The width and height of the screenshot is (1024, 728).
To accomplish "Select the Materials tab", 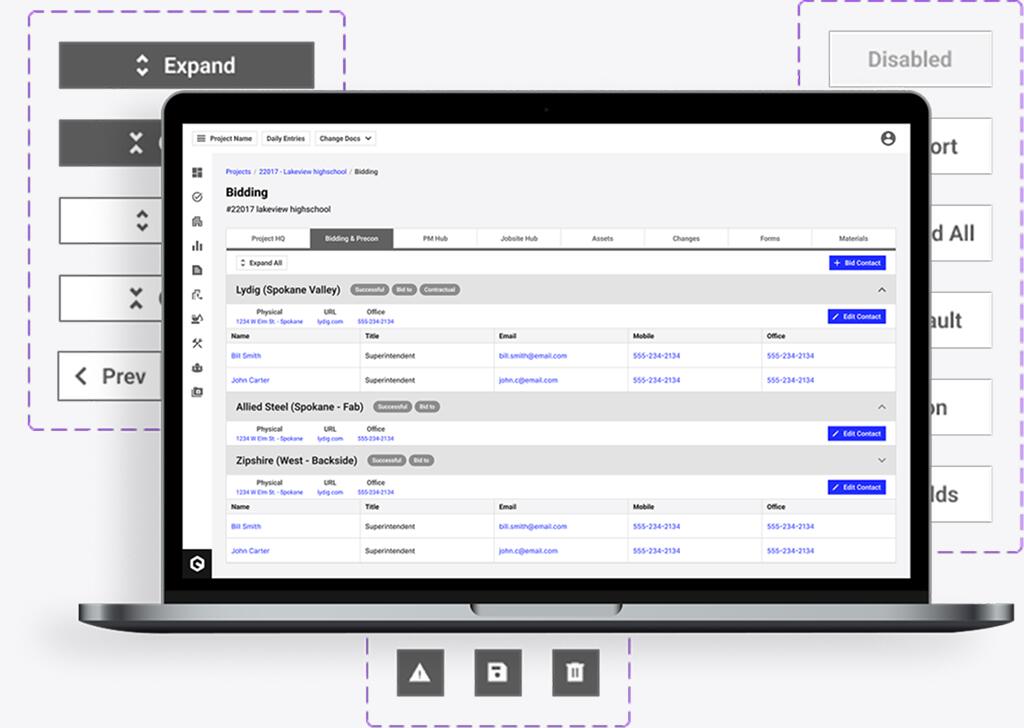I will click(853, 239).
